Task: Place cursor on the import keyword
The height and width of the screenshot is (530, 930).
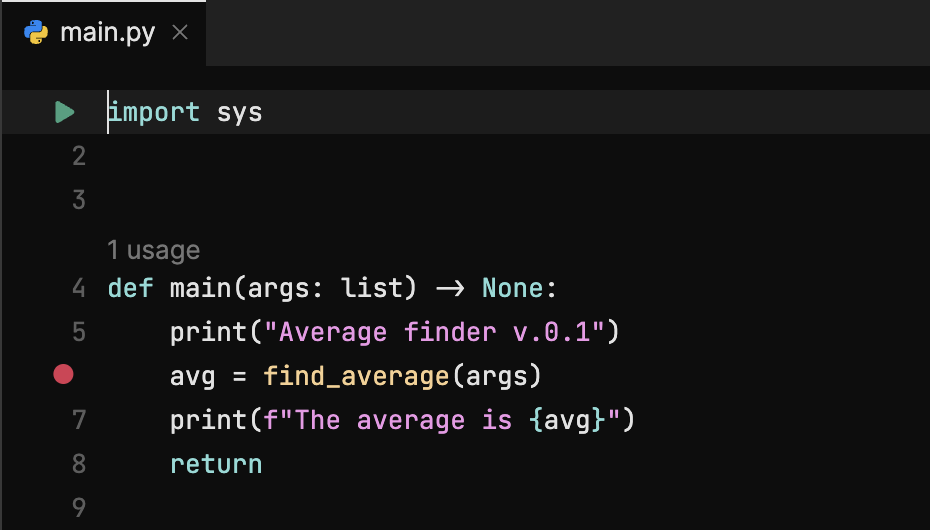Action: [155, 112]
